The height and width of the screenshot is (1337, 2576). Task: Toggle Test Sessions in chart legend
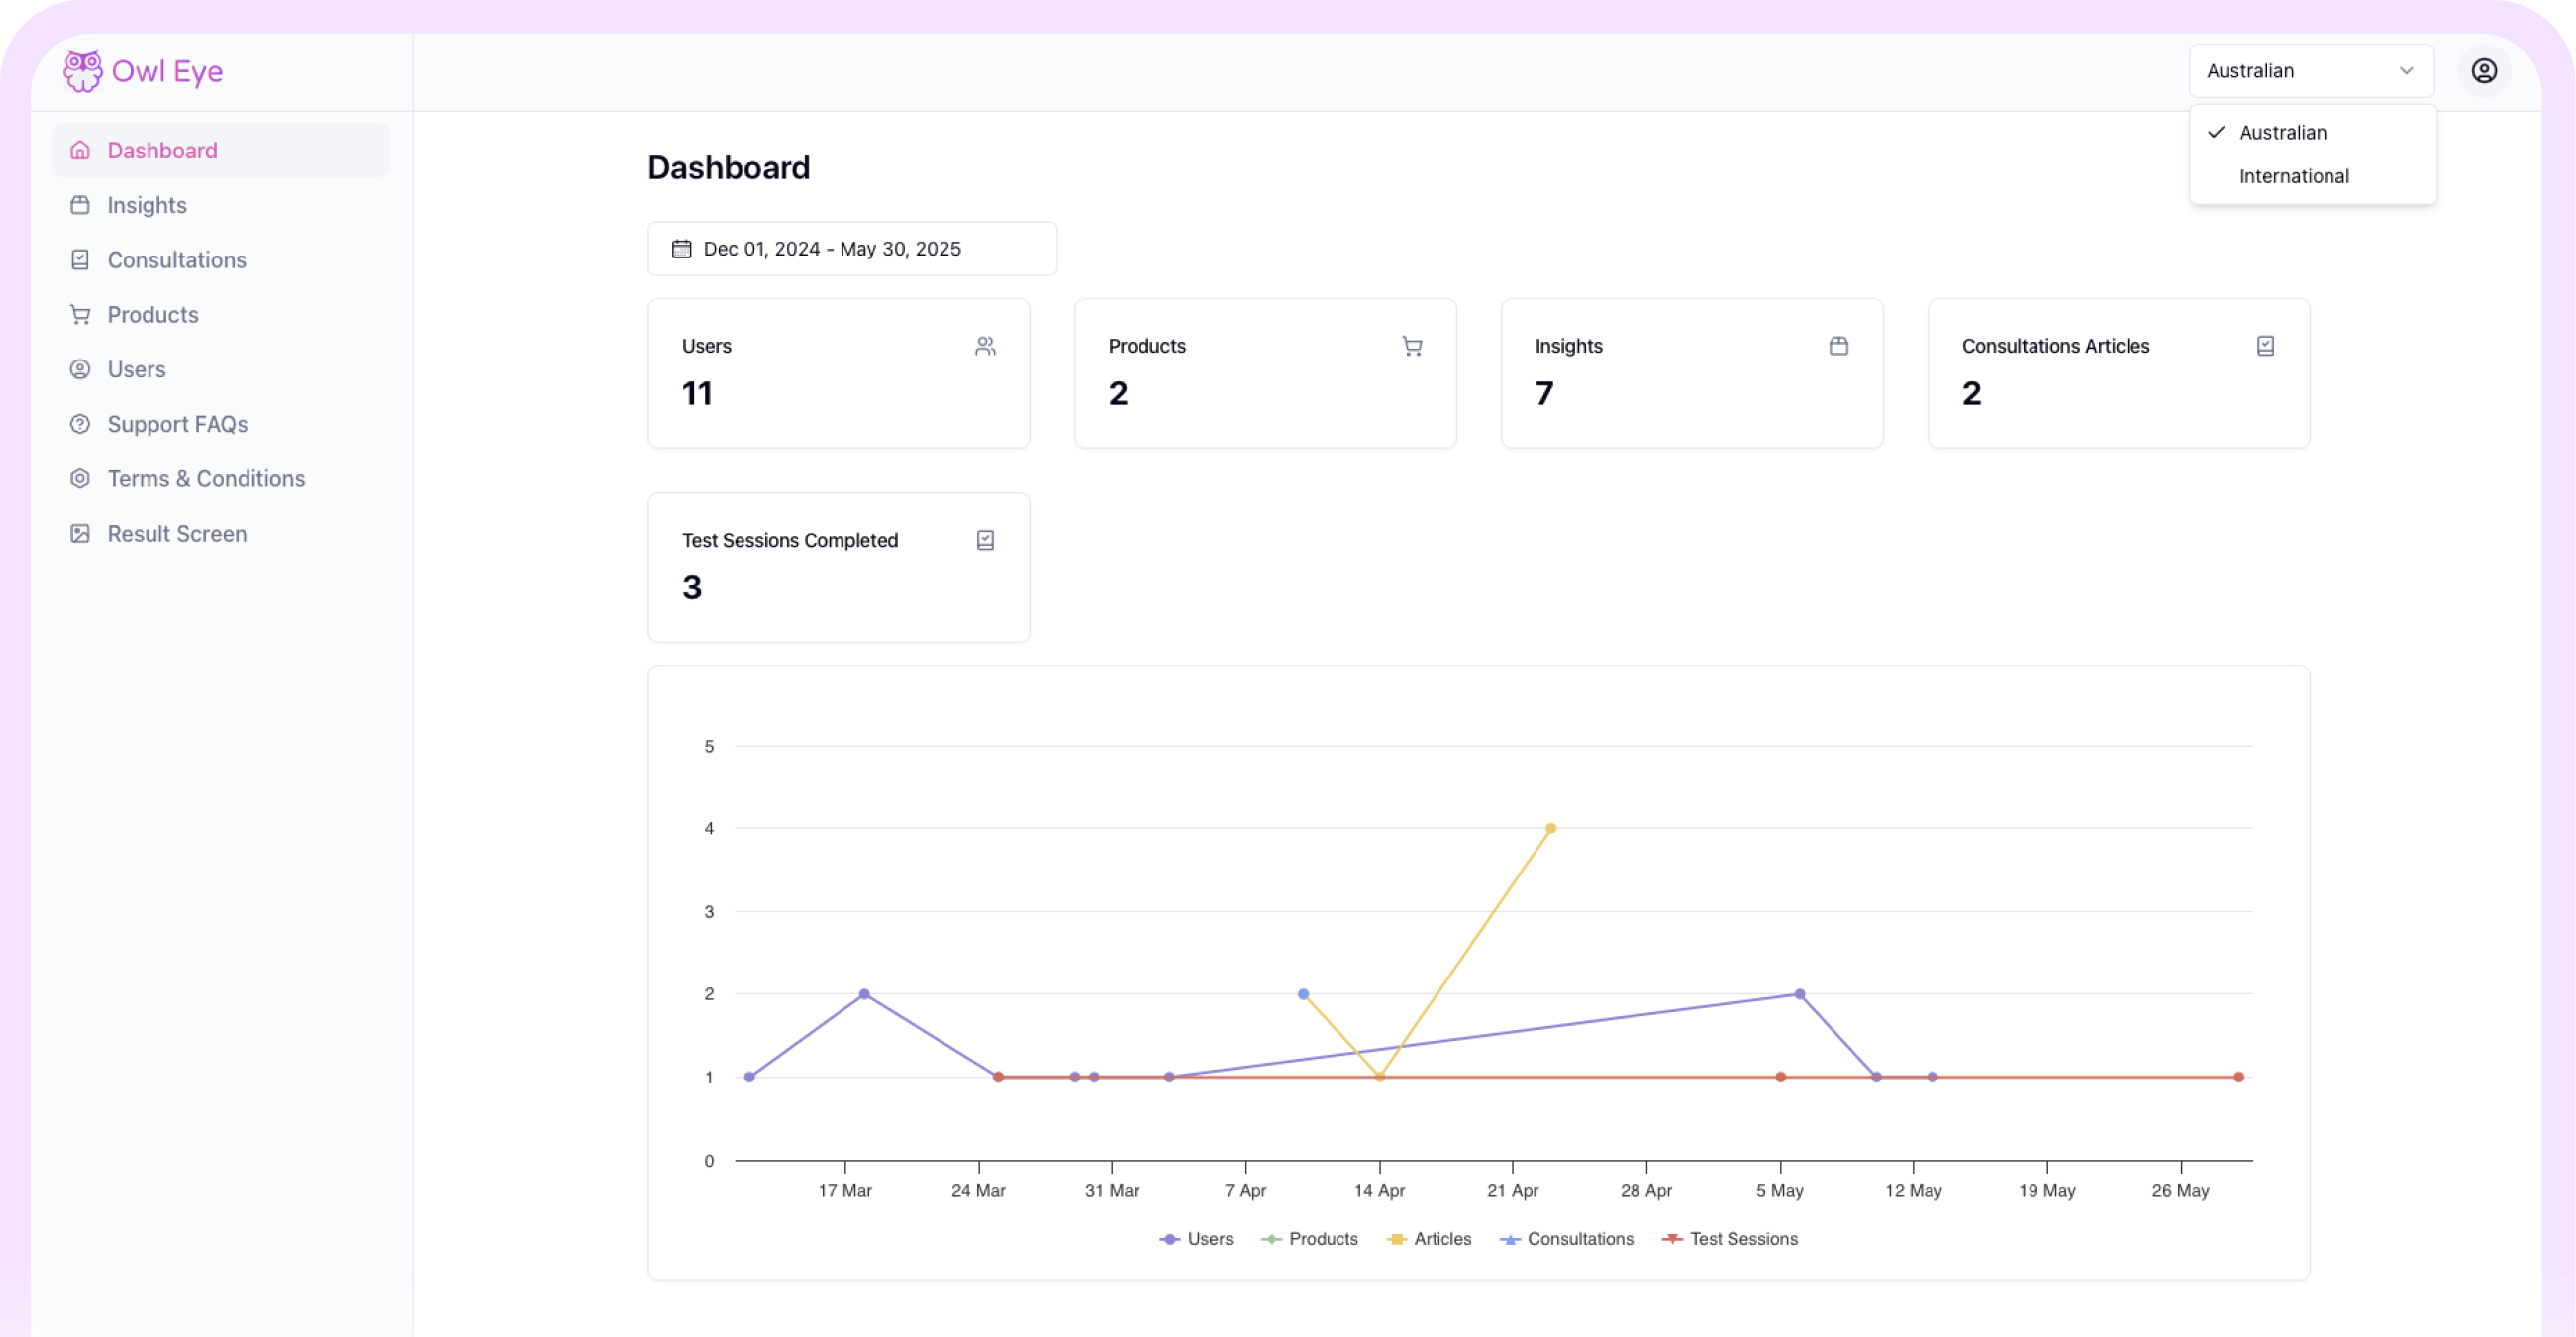[1730, 1238]
